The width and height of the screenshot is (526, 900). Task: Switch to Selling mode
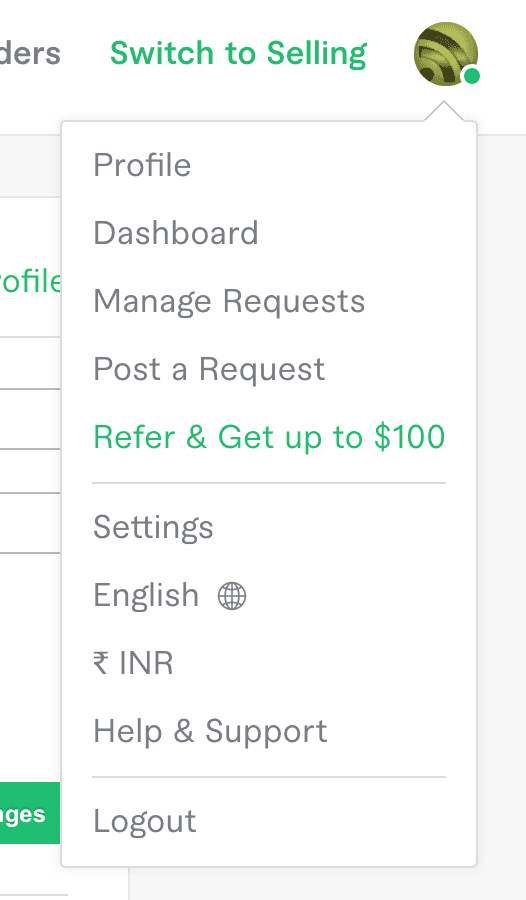tap(238, 54)
